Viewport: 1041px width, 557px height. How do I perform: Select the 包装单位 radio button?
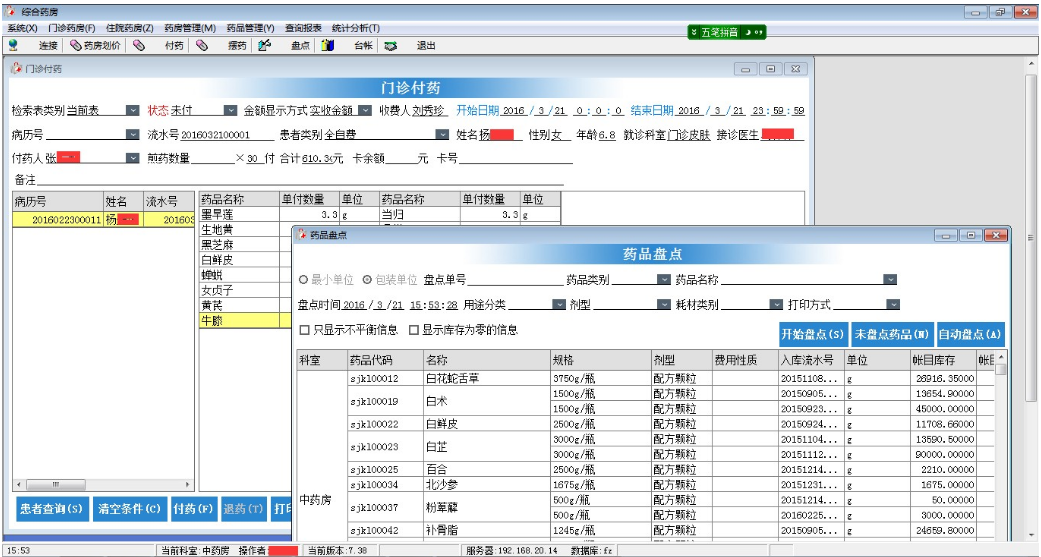pos(367,280)
